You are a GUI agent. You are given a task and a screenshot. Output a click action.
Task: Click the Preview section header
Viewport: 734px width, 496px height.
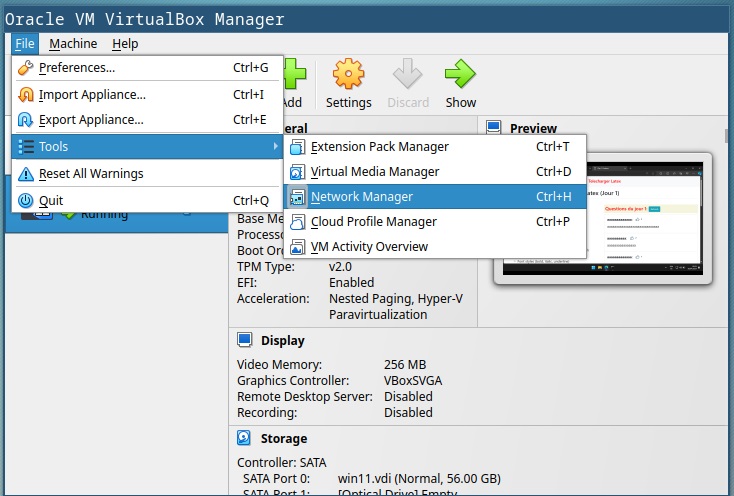point(533,128)
